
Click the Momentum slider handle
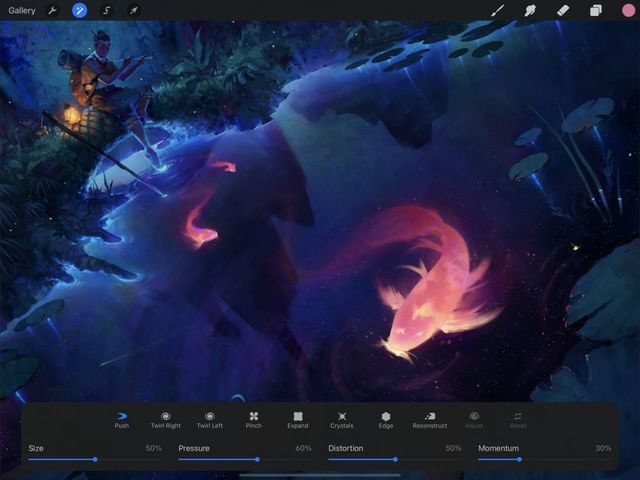(x=519, y=459)
